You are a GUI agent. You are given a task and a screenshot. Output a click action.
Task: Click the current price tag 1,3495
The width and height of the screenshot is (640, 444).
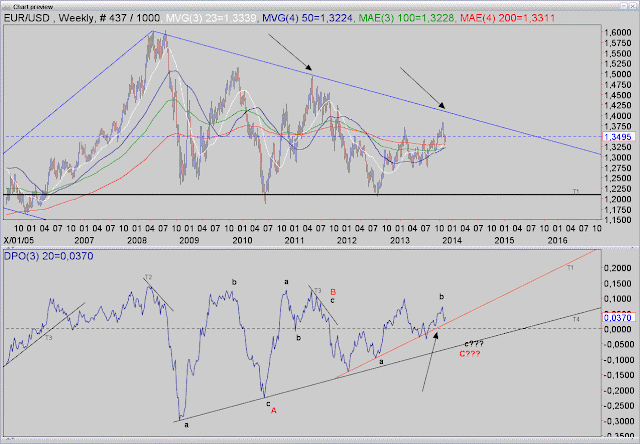(x=617, y=137)
